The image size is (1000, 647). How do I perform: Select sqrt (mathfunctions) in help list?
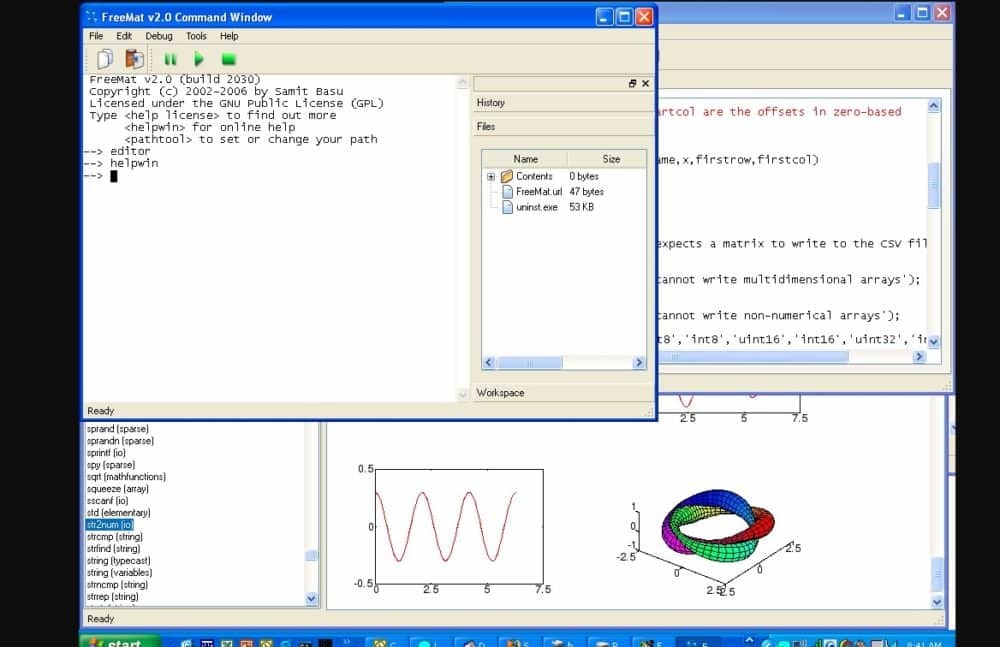(x=126, y=477)
